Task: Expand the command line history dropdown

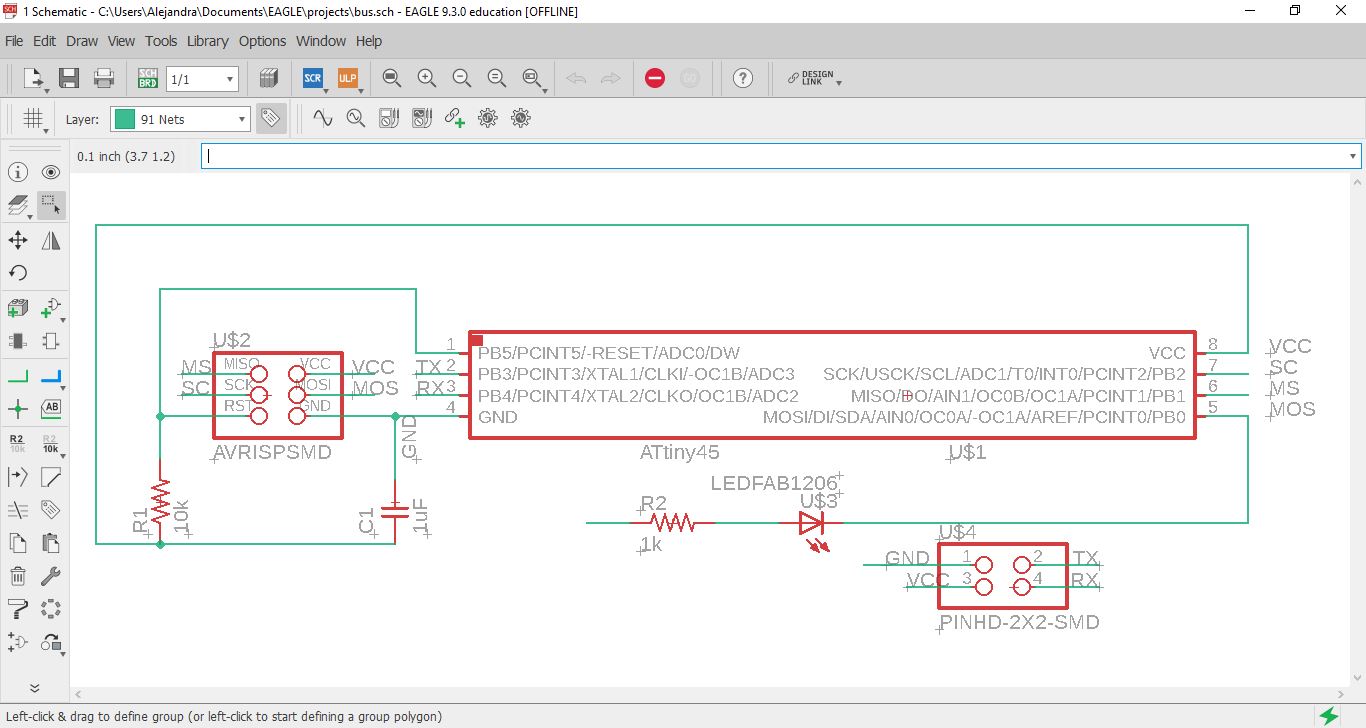Action: tap(1353, 156)
